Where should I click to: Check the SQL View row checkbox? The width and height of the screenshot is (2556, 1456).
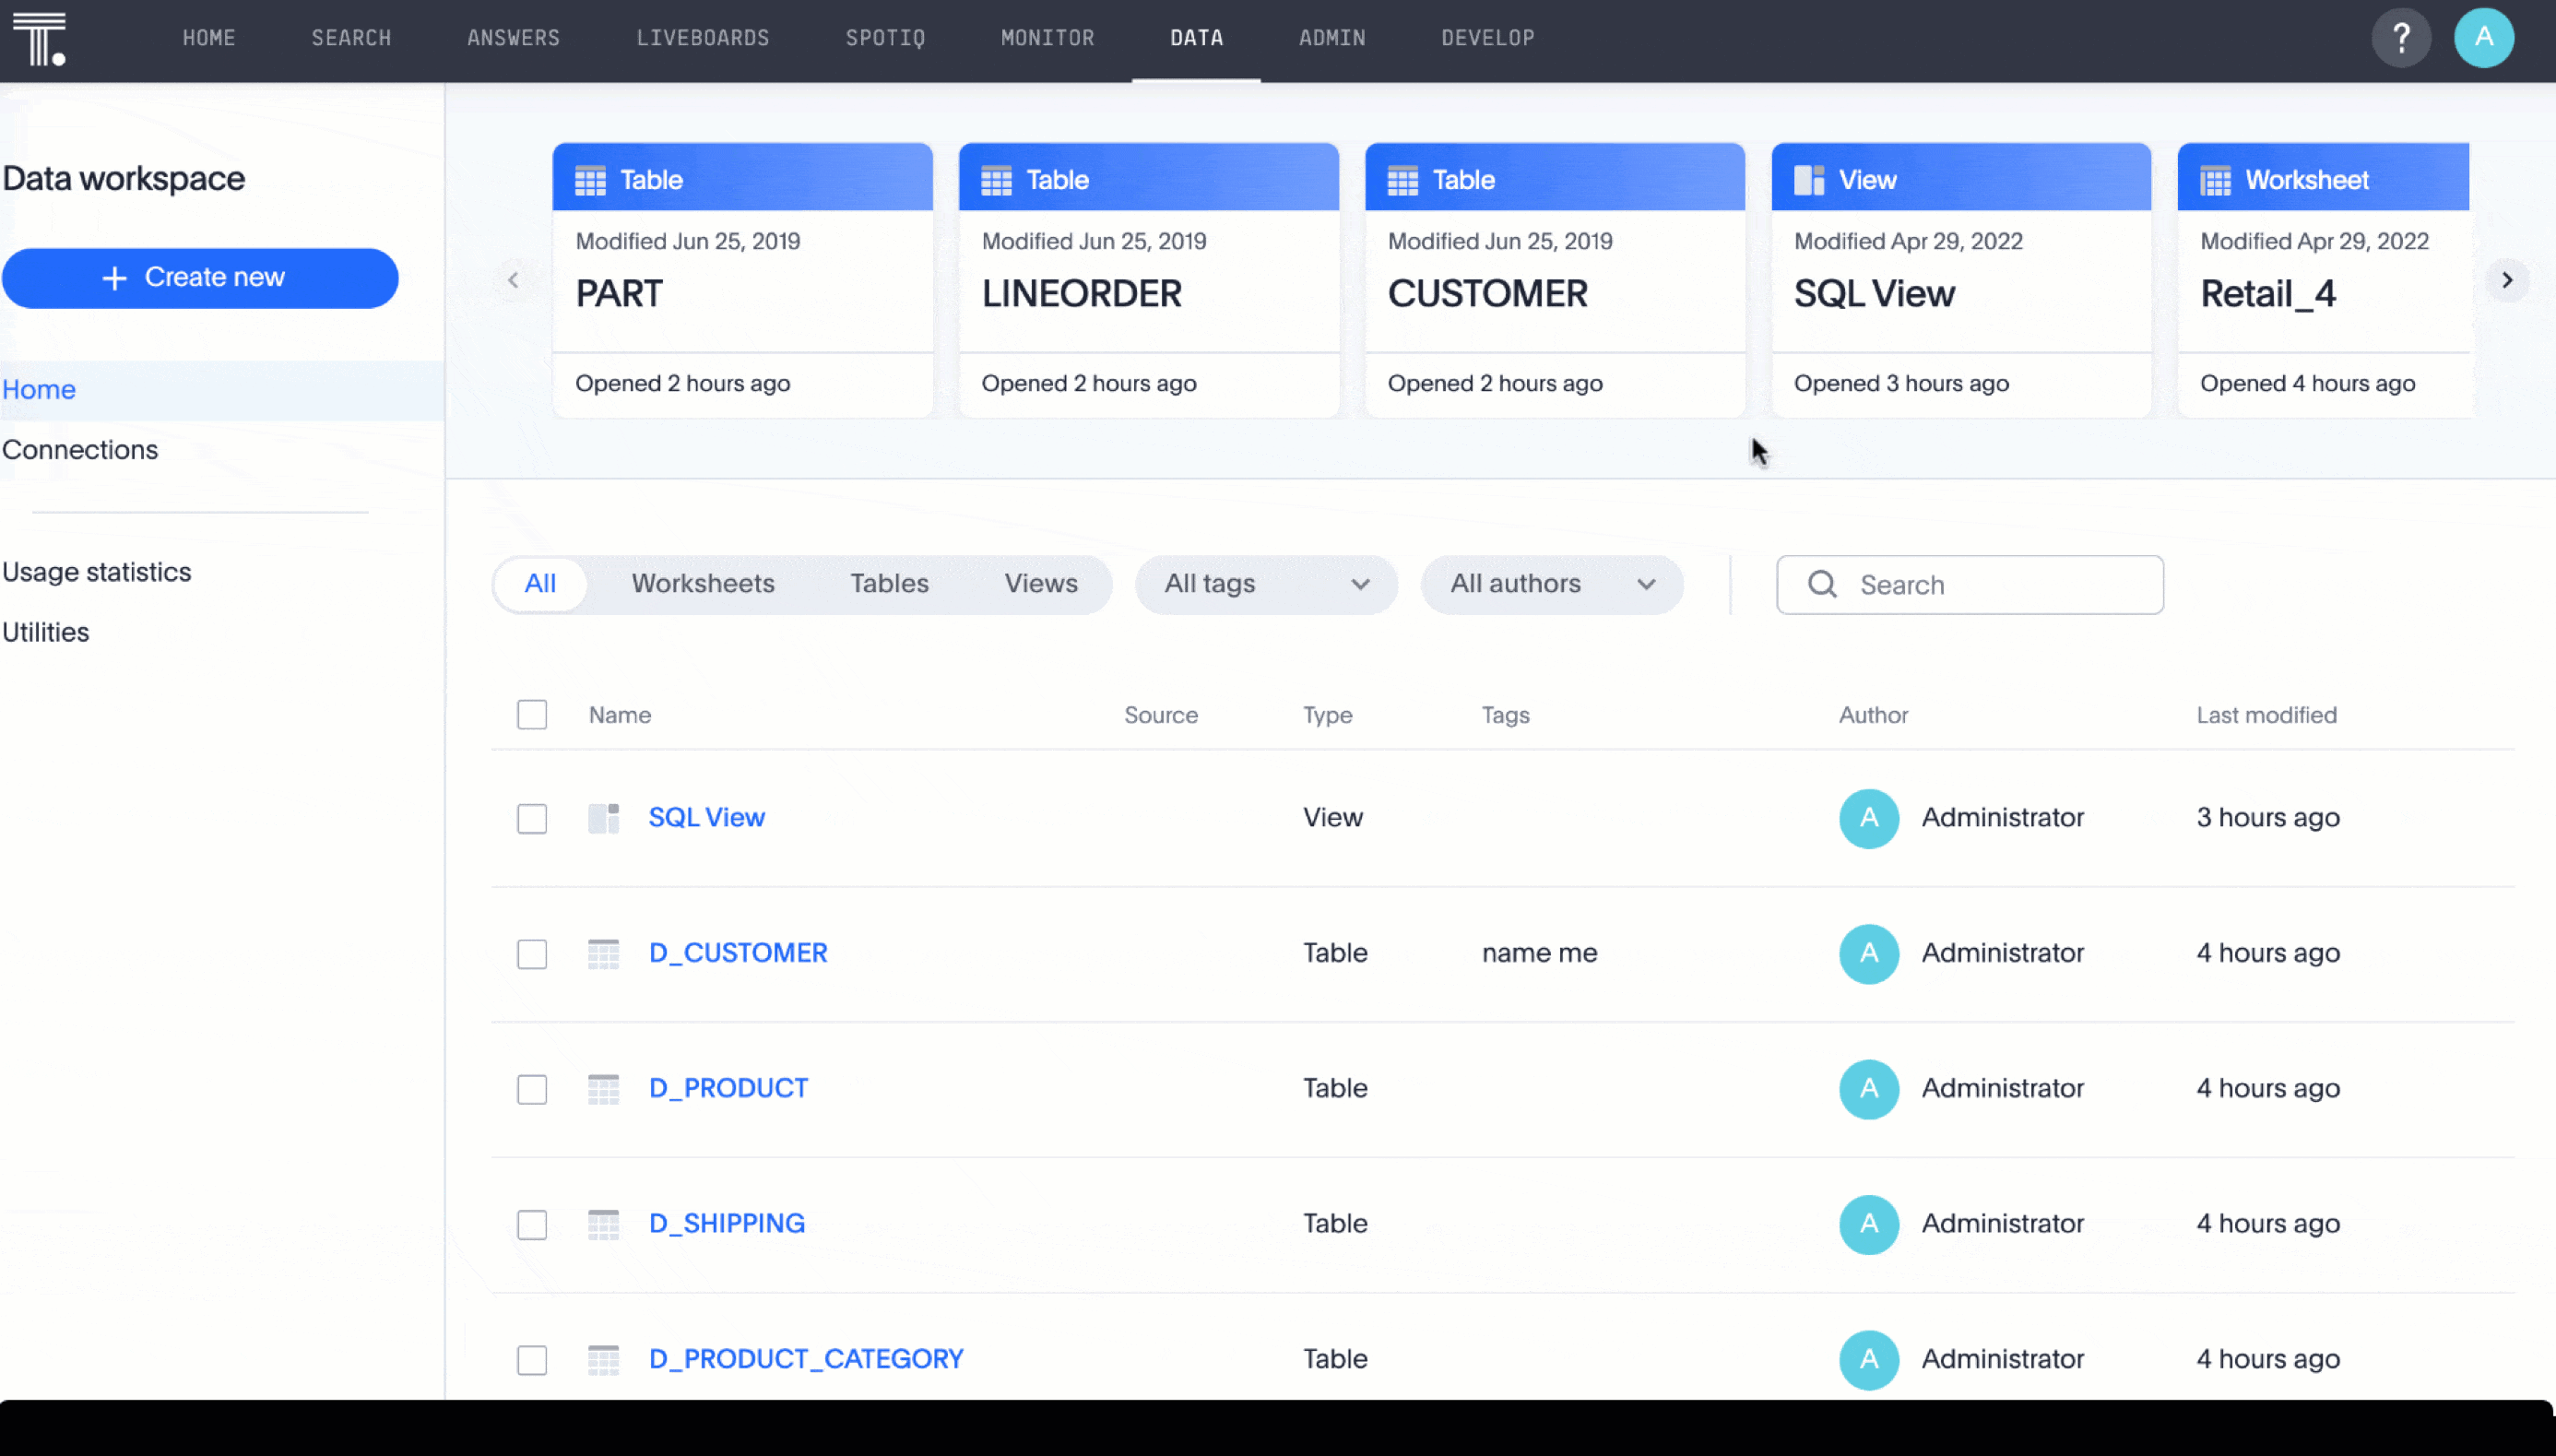click(x=532, y=818)
